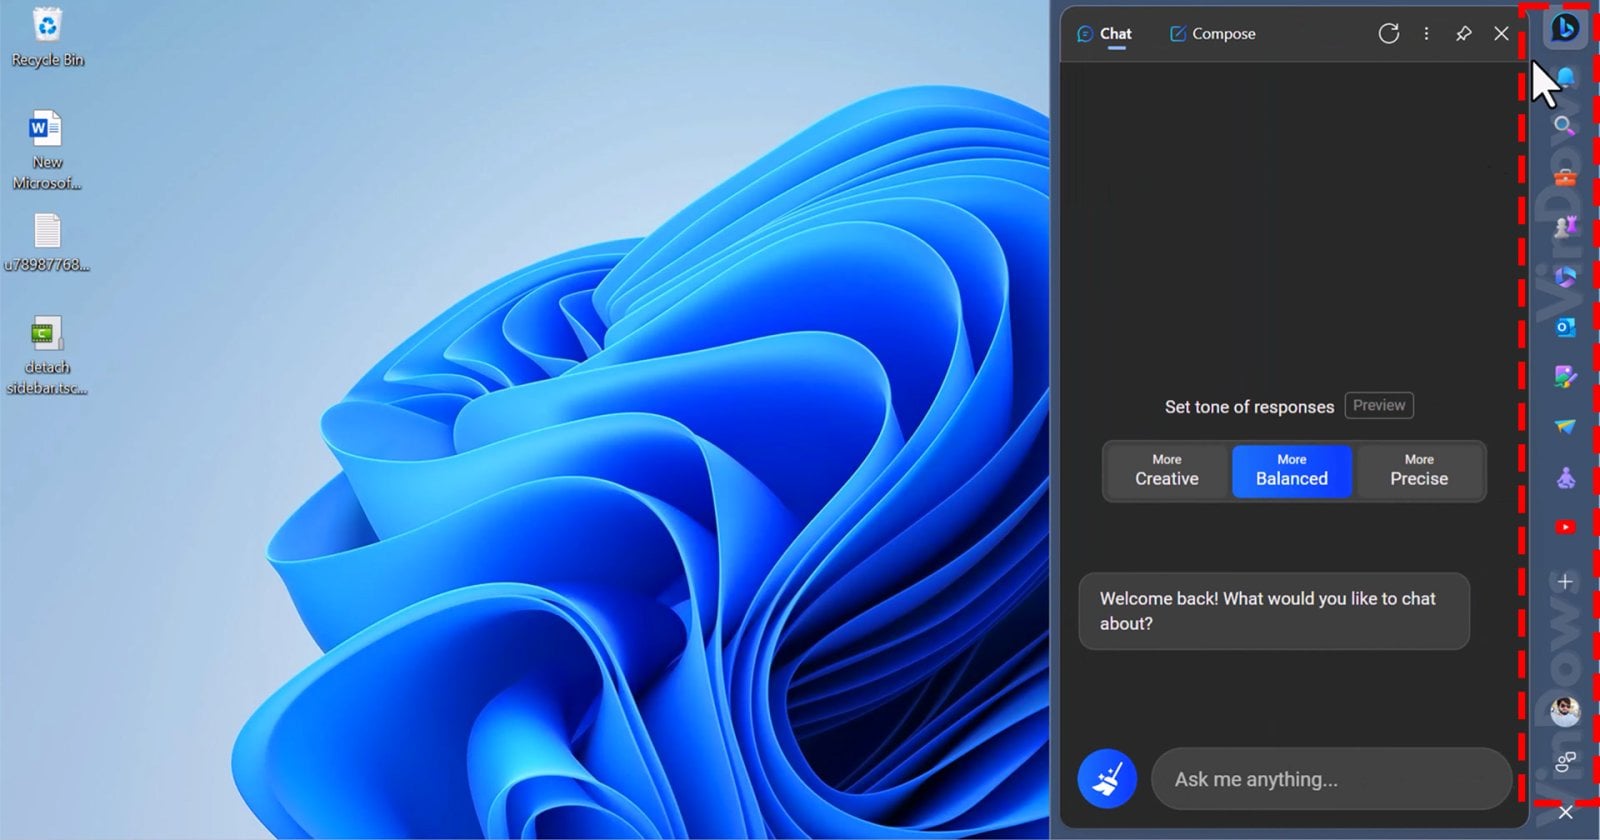Click the Refresh button in chat header
Viewport: 1600px width, 840px height.
click(1388, 34)
